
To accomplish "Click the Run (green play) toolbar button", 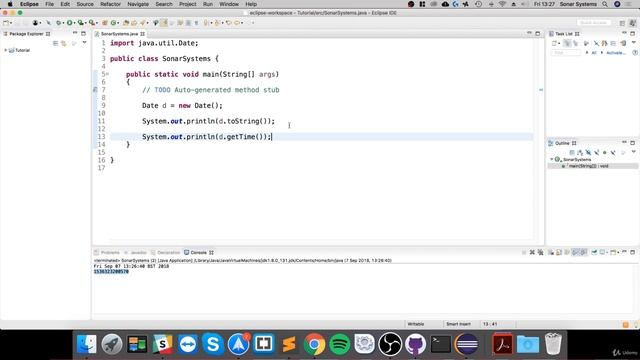I will tap(70, 23).
